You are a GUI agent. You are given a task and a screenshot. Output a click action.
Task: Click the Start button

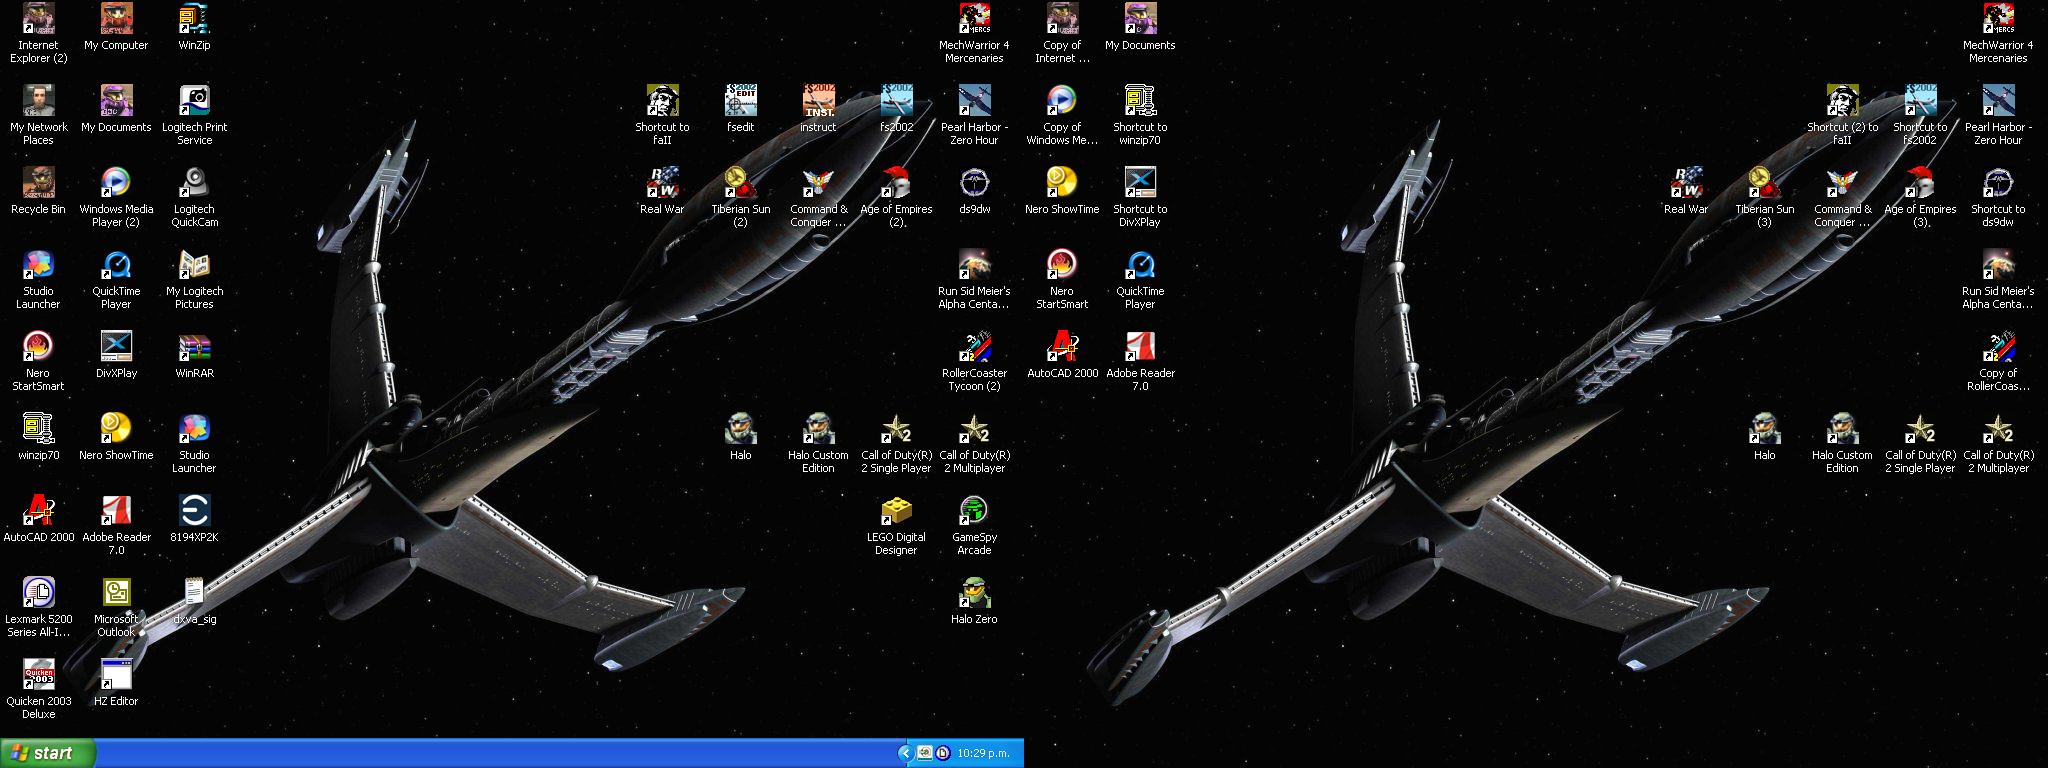coord(47,753)
